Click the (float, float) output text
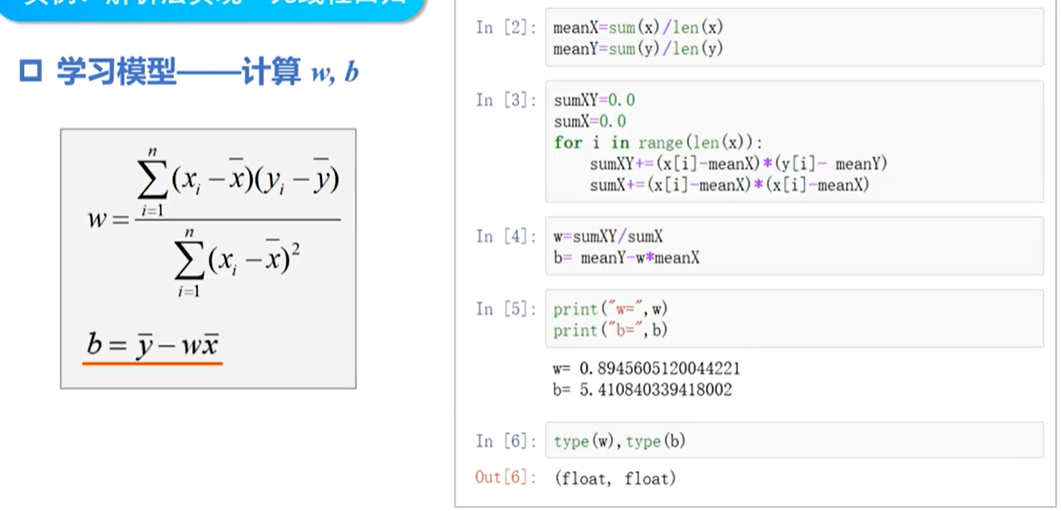 click(x=615, y=478)
